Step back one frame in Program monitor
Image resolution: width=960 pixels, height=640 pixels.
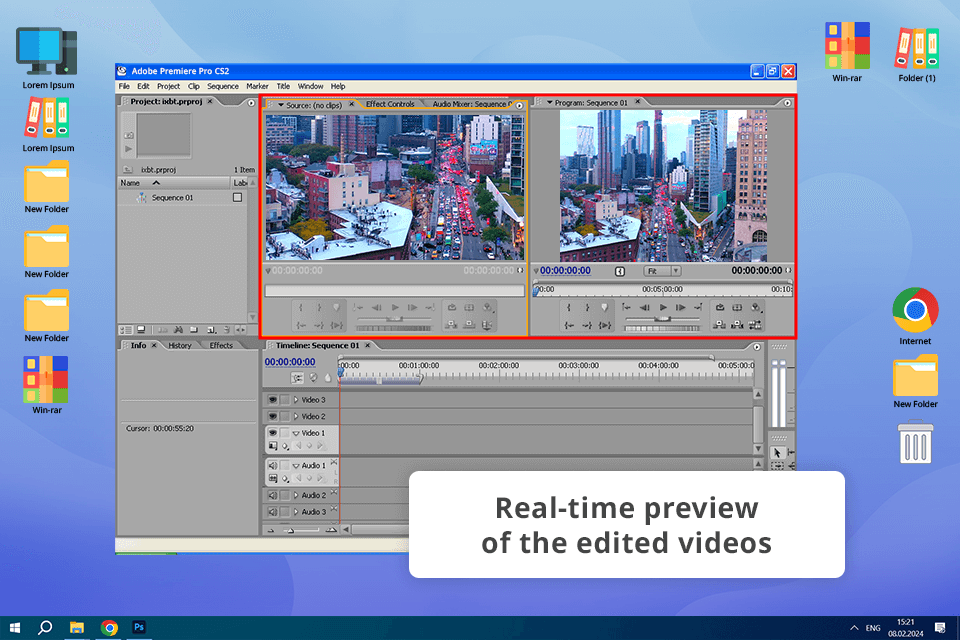coord(645,307)
